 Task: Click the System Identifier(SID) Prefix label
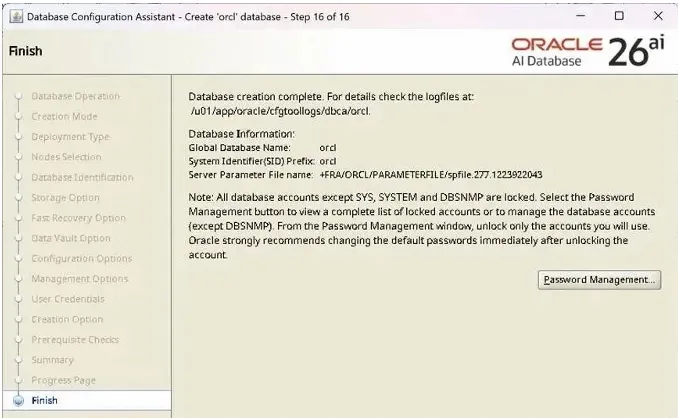[x=251, y=161]
